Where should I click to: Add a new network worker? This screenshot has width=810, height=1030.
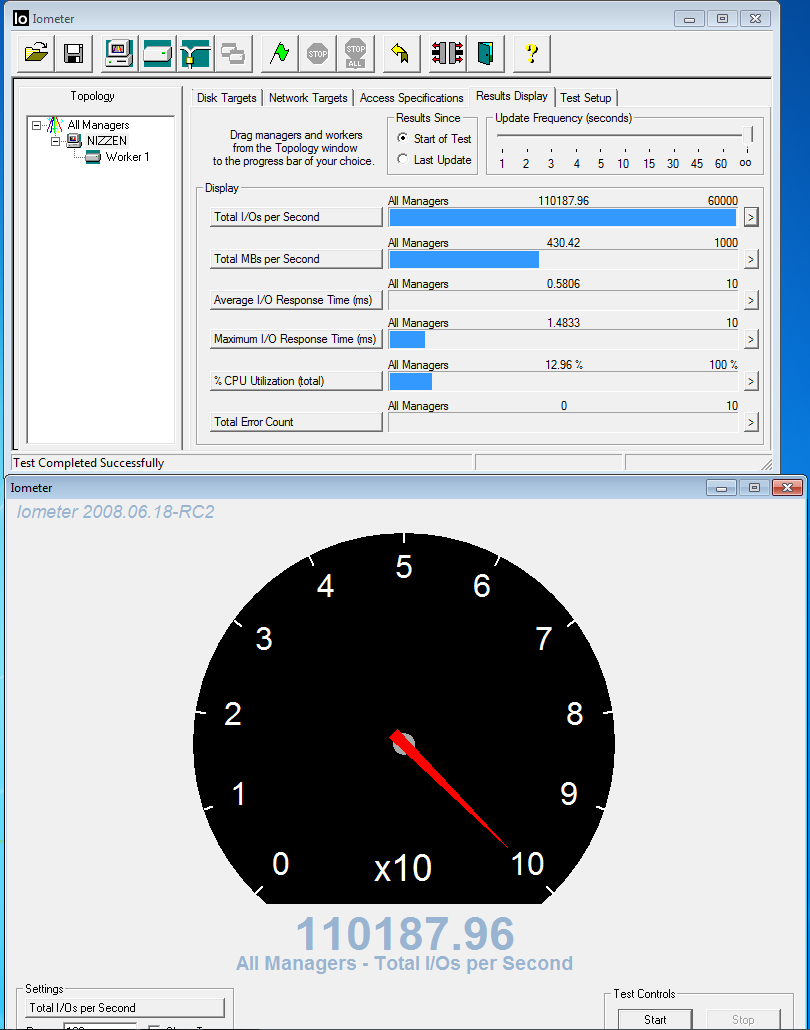[195, 53]
